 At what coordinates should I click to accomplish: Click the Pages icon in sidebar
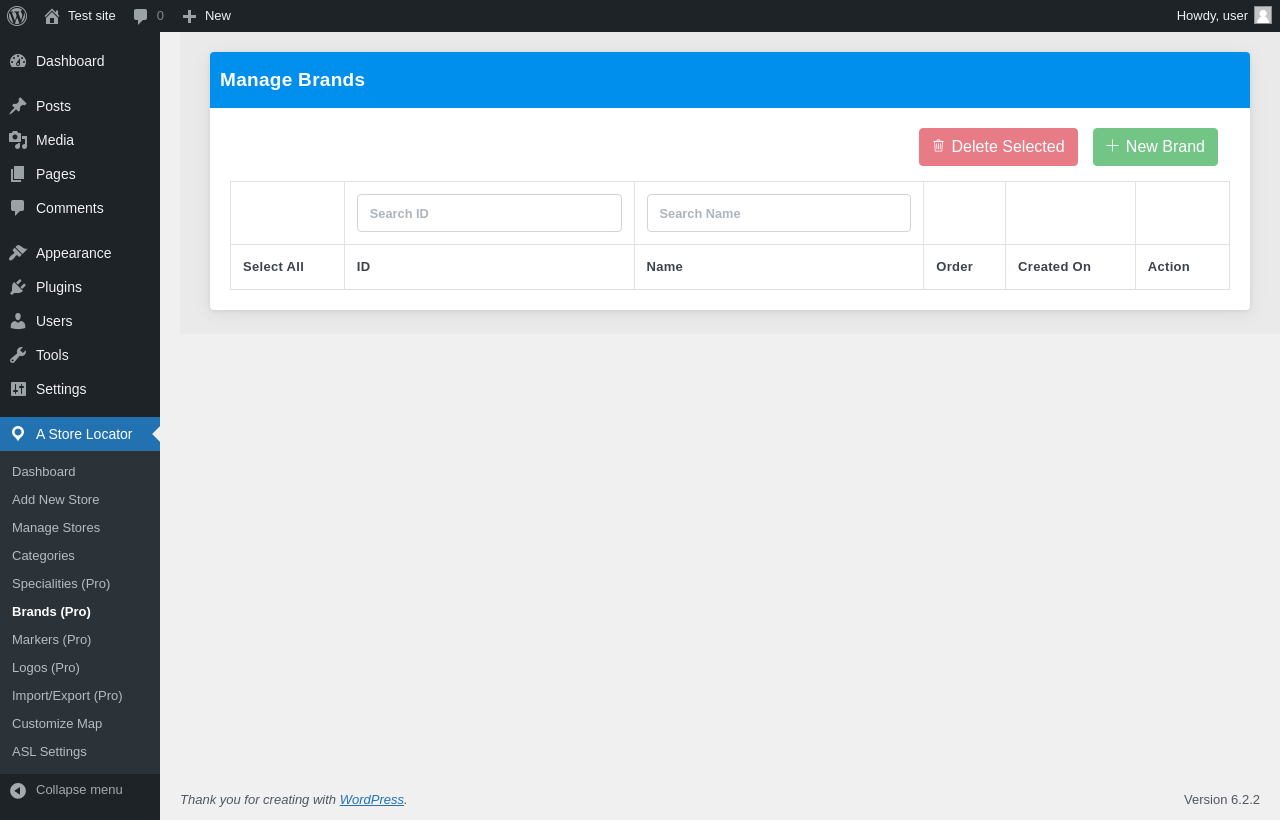pos(18,174)
